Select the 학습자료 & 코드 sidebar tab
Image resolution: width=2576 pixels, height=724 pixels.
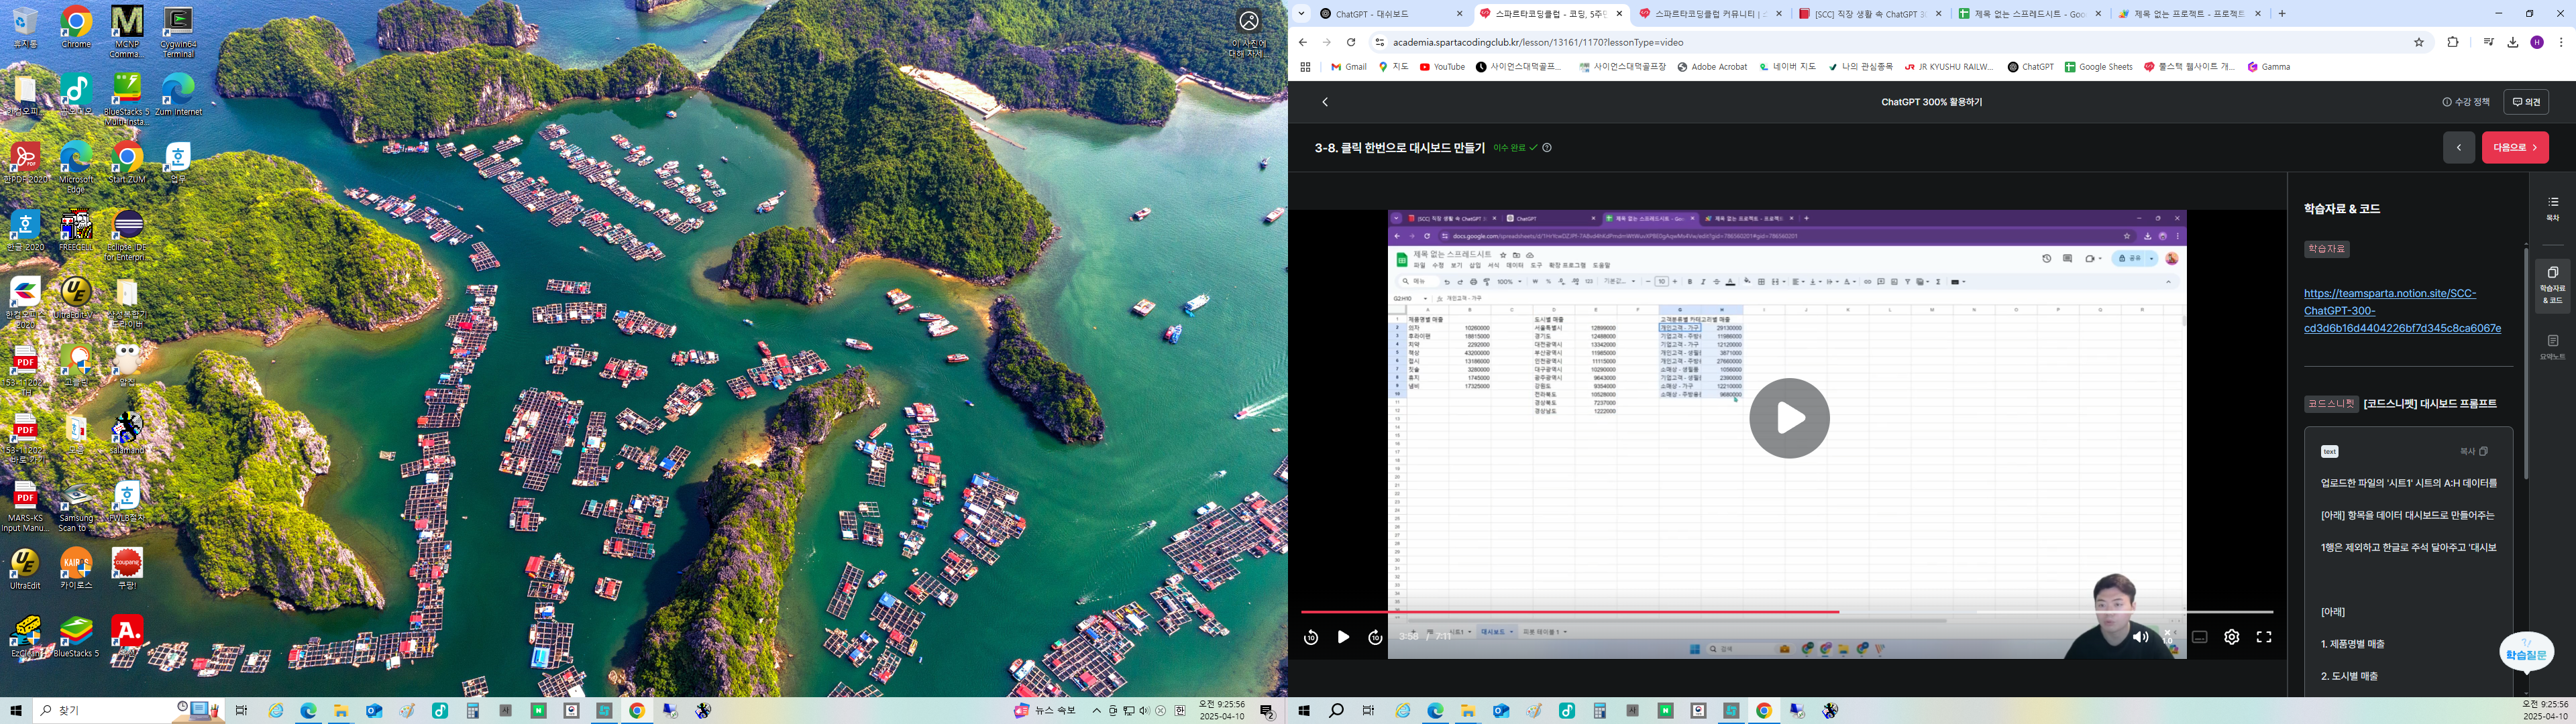point(2552,286)
